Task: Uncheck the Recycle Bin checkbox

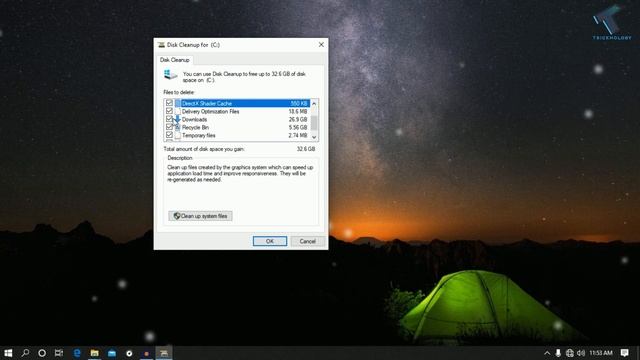Action: pos(169,127)
